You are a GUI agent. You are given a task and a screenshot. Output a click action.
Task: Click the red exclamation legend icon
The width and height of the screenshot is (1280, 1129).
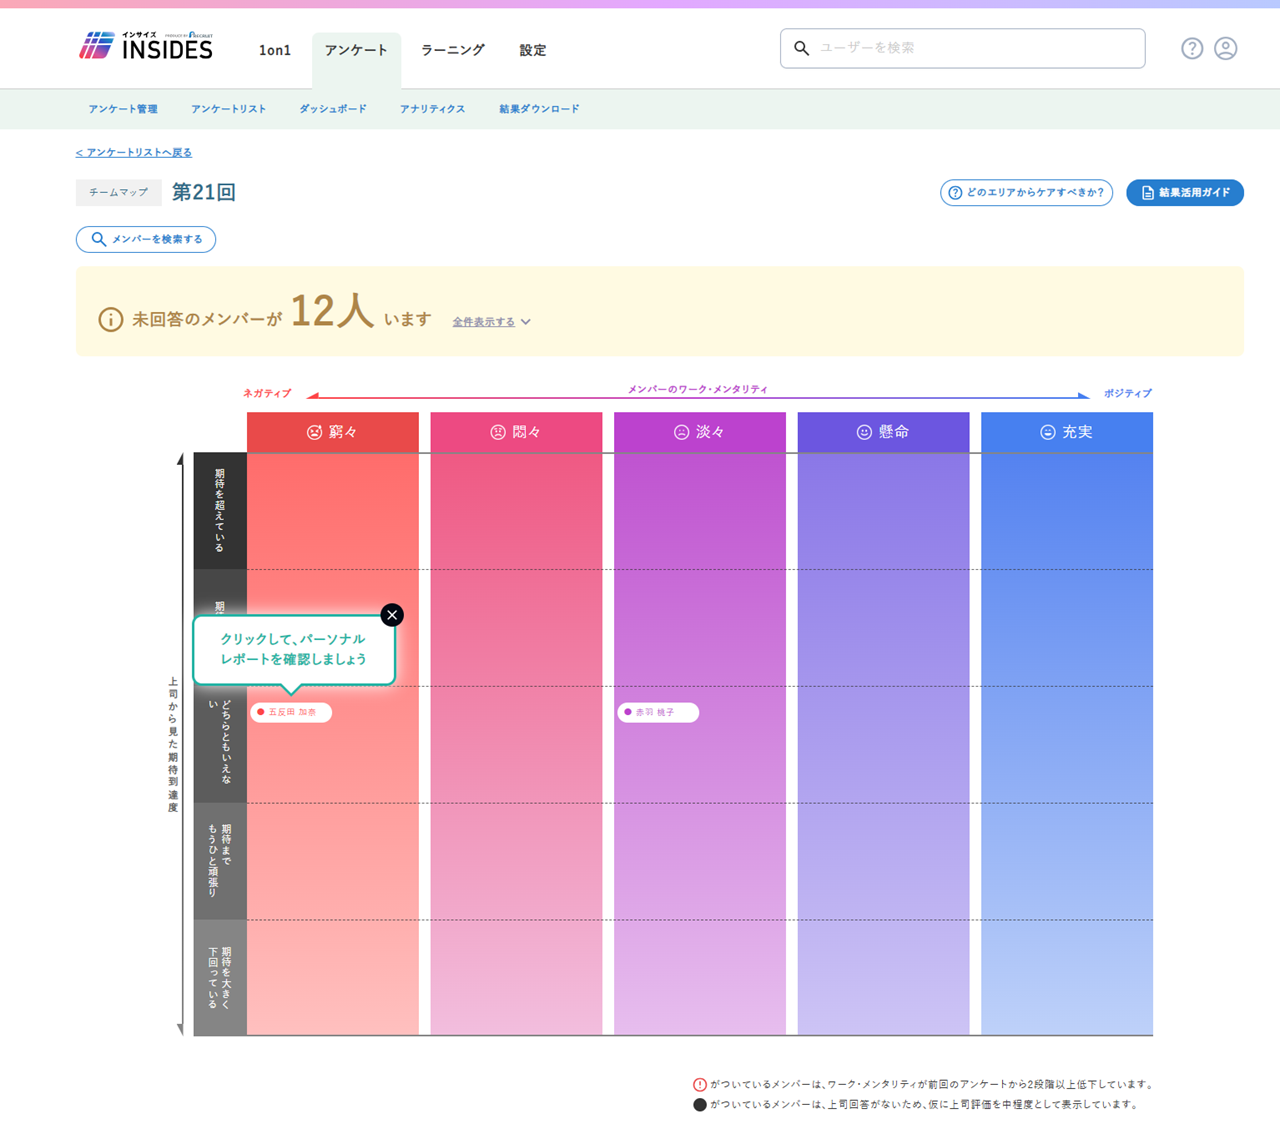(x=700, y=1084)
